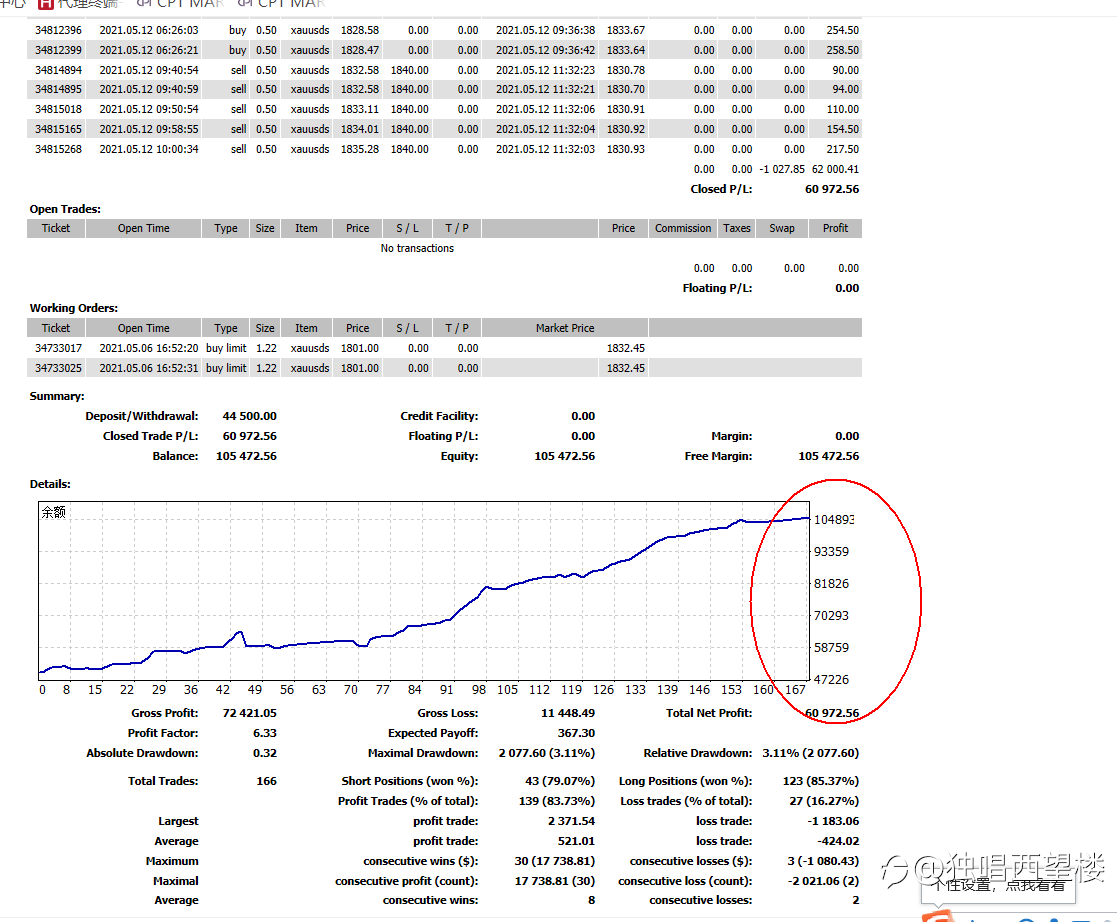Click the 个性设置 tooltip bubble
This screenshot has height=922, width=1117.
[x=999, y=885]
